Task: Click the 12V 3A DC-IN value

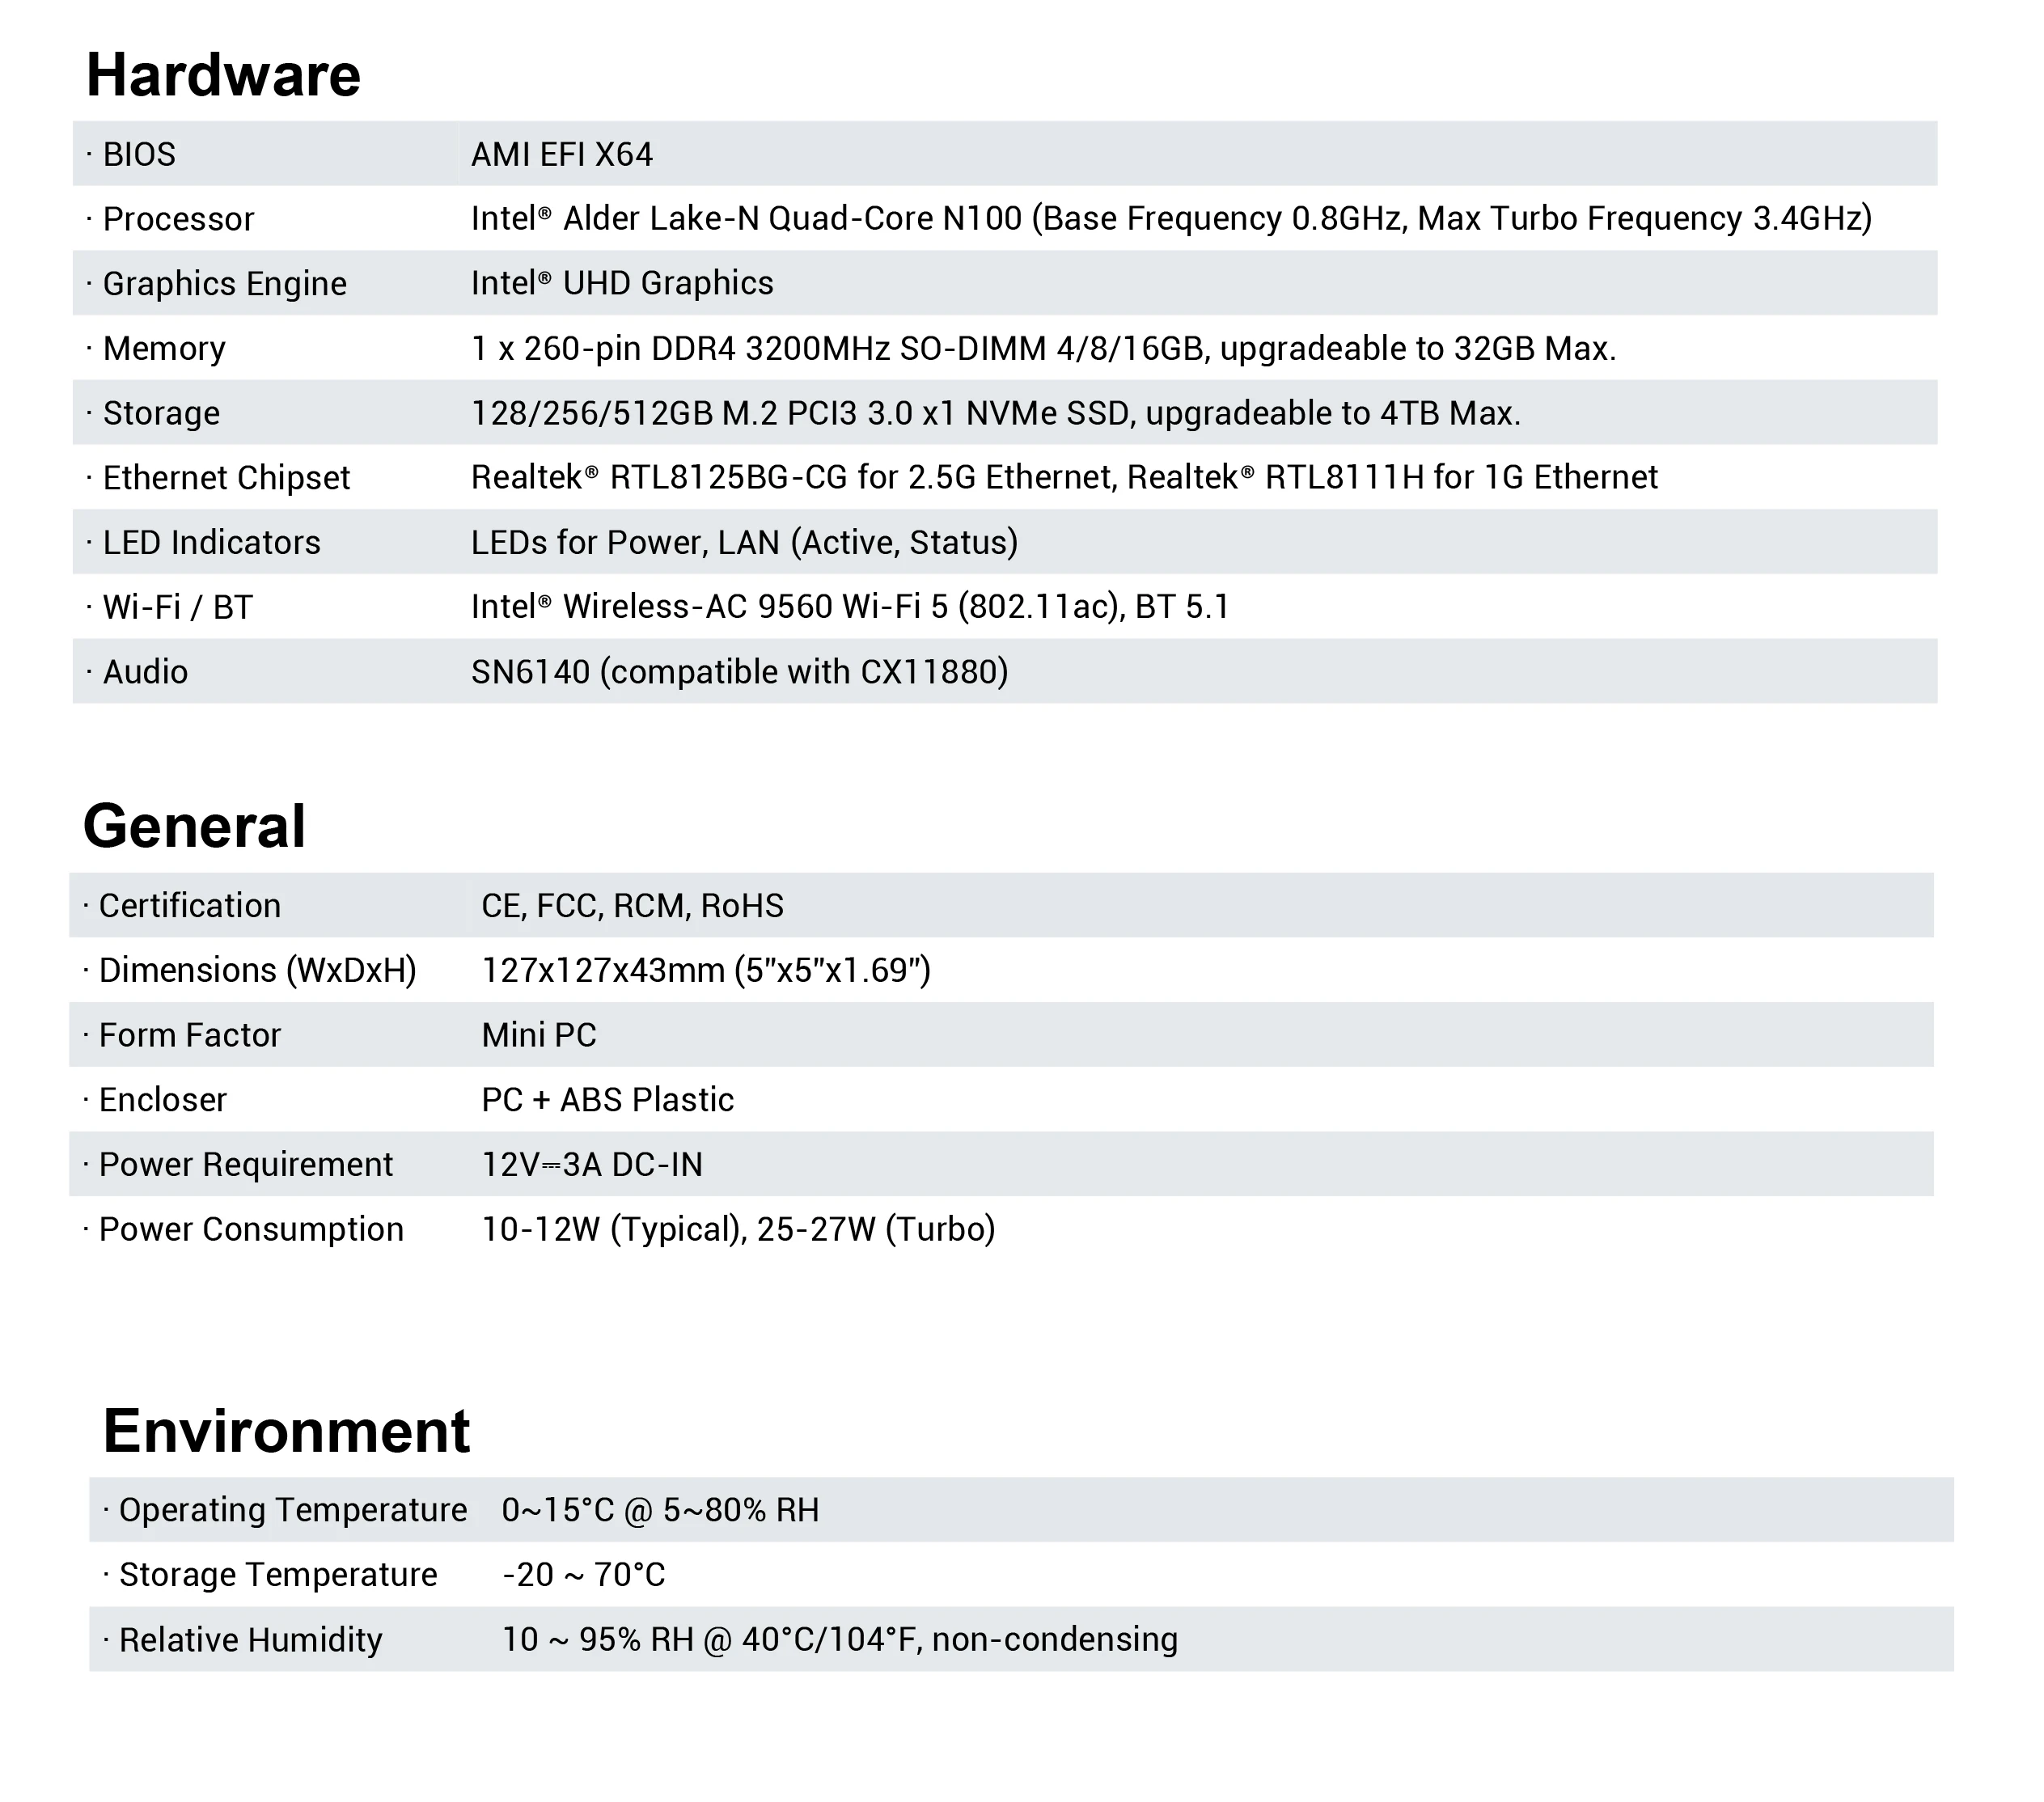Action: (592, 1165)
